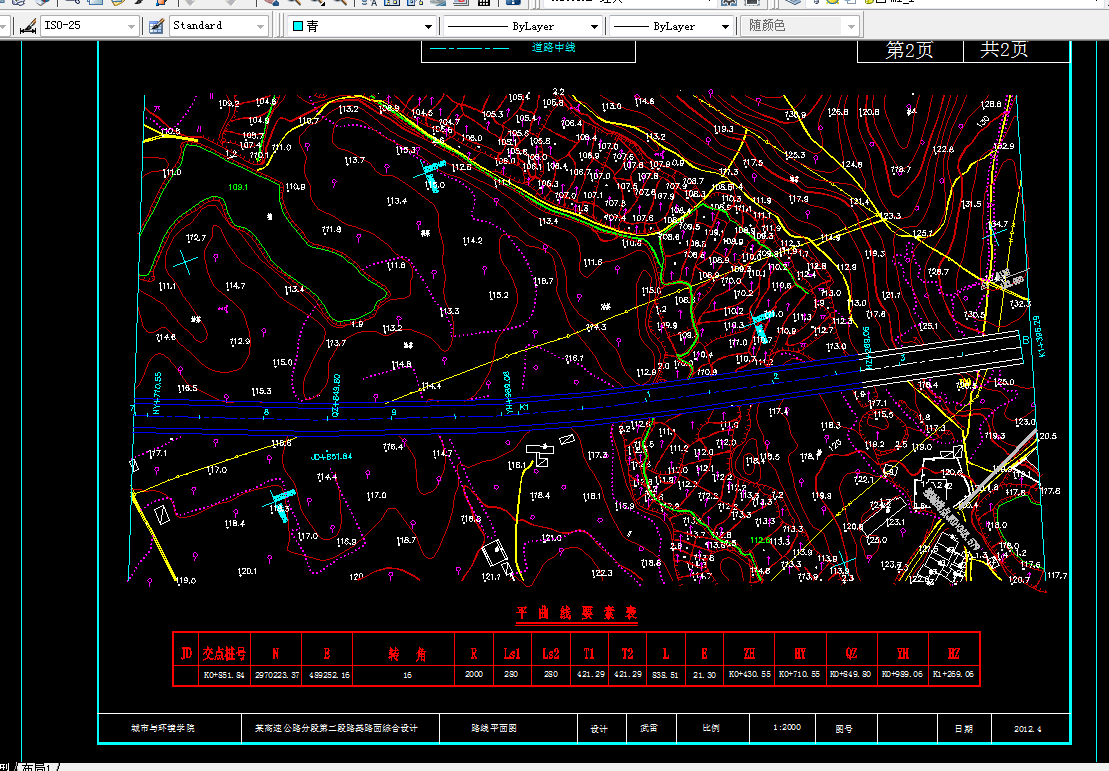The width and height of the screenshot is (1109, 771).
Task: Click the Ls2 column header
Action: coord(550,654)
